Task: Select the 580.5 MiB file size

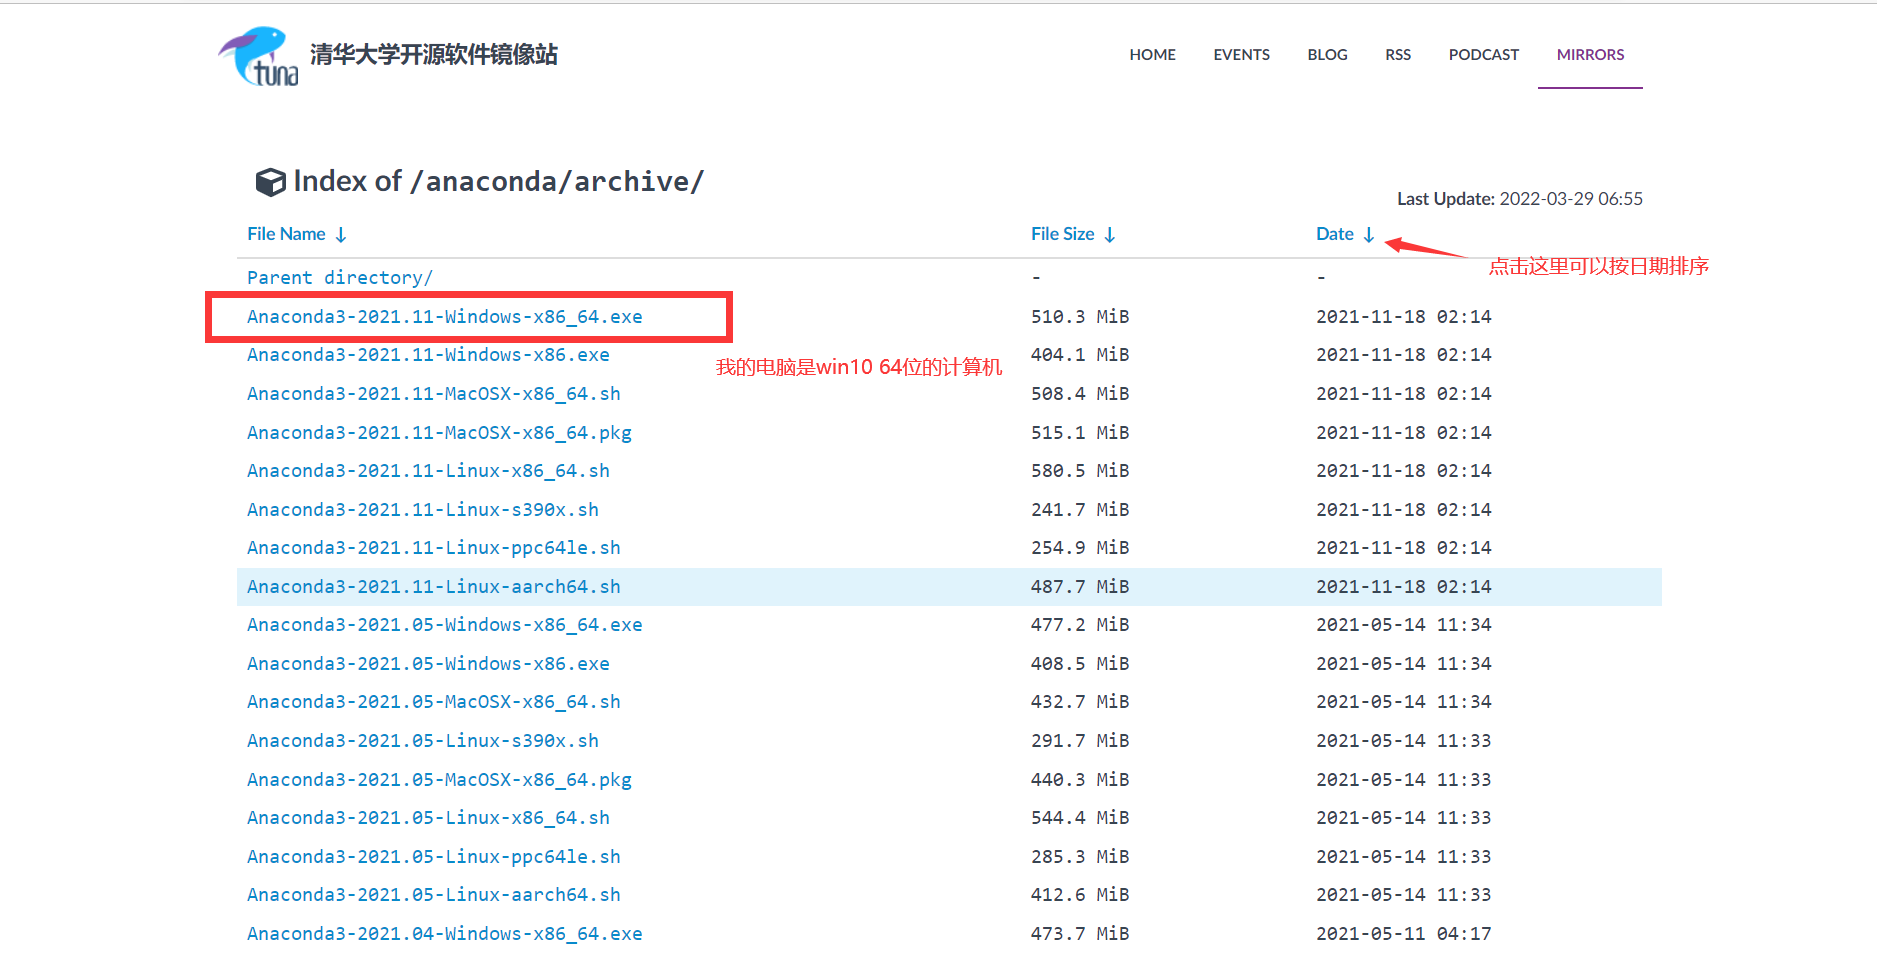Action: (1080, 471)
